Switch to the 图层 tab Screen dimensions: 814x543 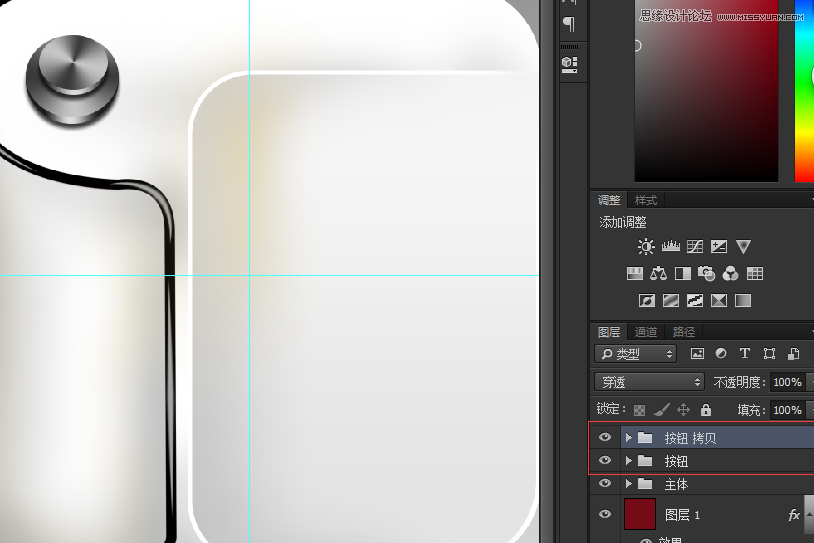[x=609, y=332]
